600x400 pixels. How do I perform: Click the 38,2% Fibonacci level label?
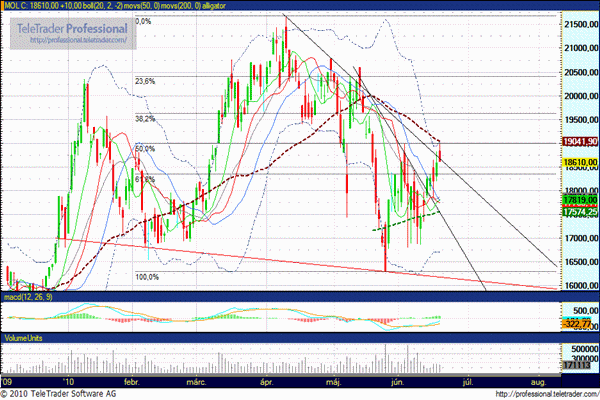(145, 118)
